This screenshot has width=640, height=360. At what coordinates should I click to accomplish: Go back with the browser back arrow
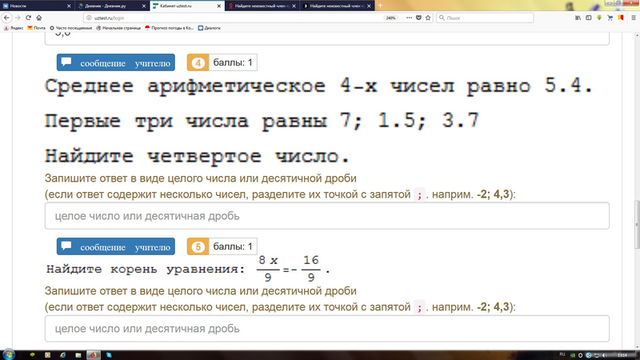7,18
